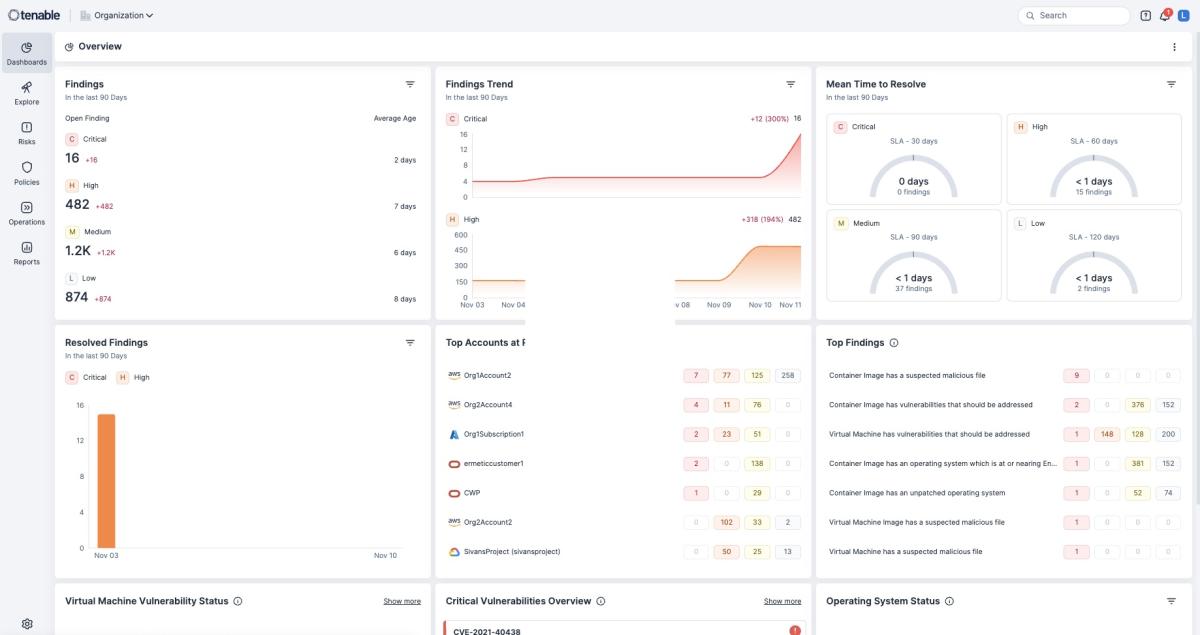The height and width of the screenshot is (635, 1200).
Task: Open the filter for the Findings widget
Action: (x=409, y=84)
